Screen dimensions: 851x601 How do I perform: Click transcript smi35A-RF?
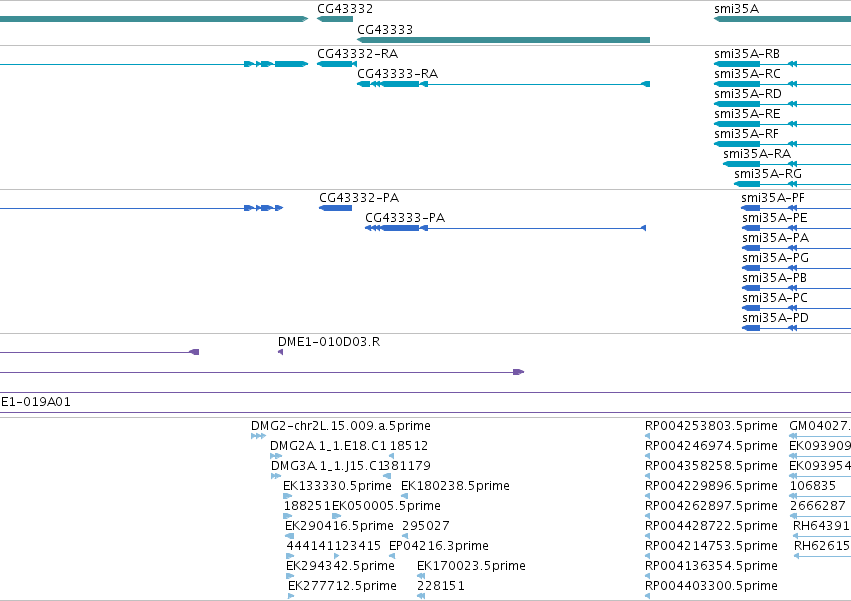tap(746, 134)
